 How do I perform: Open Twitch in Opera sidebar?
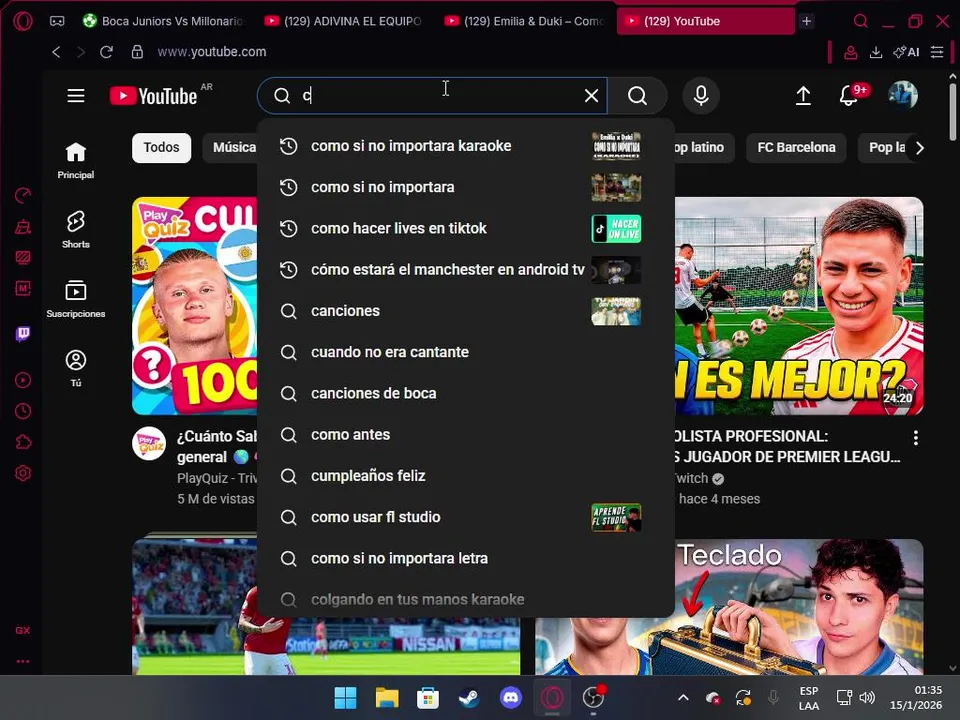[23, 334]
